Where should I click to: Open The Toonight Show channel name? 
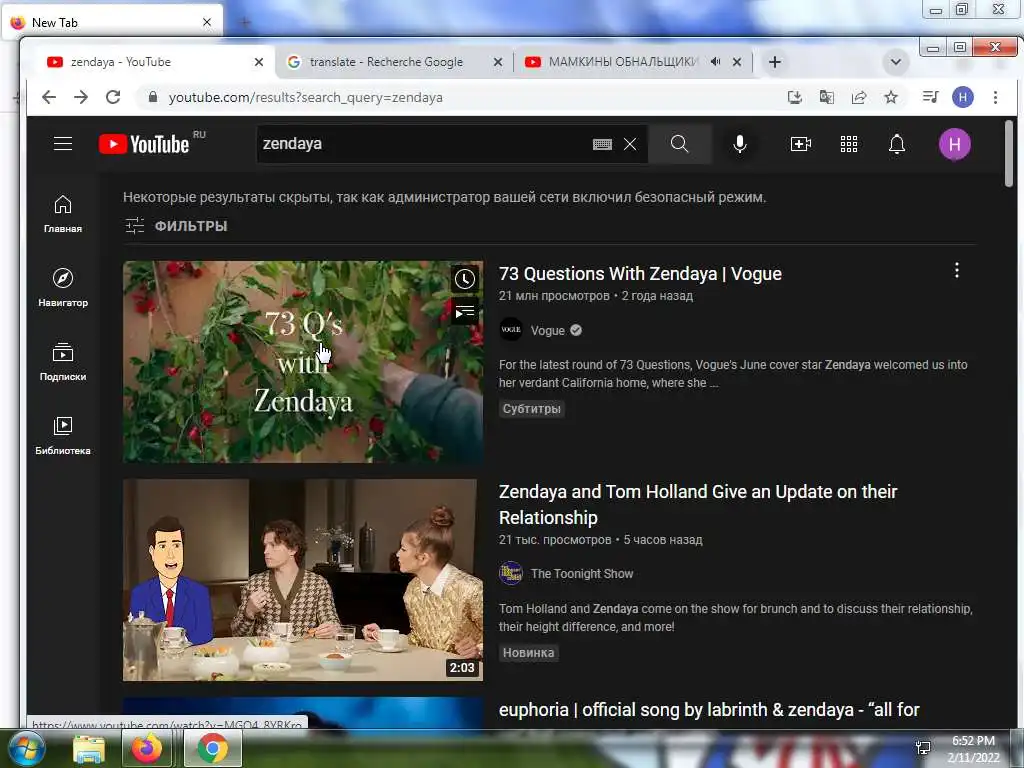pos(582,573)
